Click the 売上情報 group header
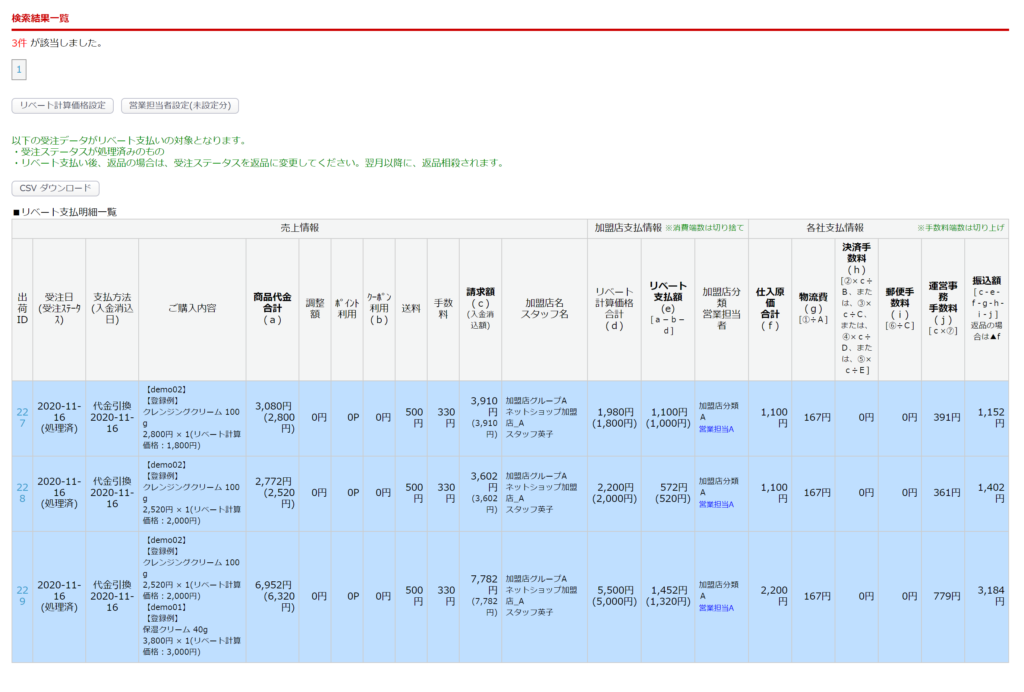Viewport: 1024px width, 692px height. click(299, 228)
